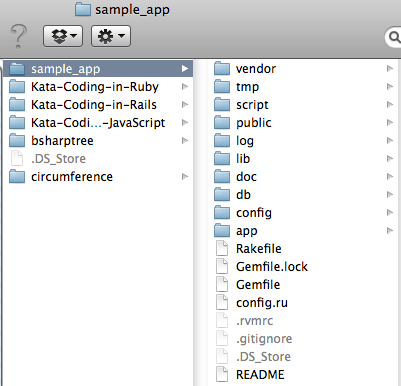Screen dimensions: 401x386
Task: Click the lib folder icon
Action: tap(222, 159)
